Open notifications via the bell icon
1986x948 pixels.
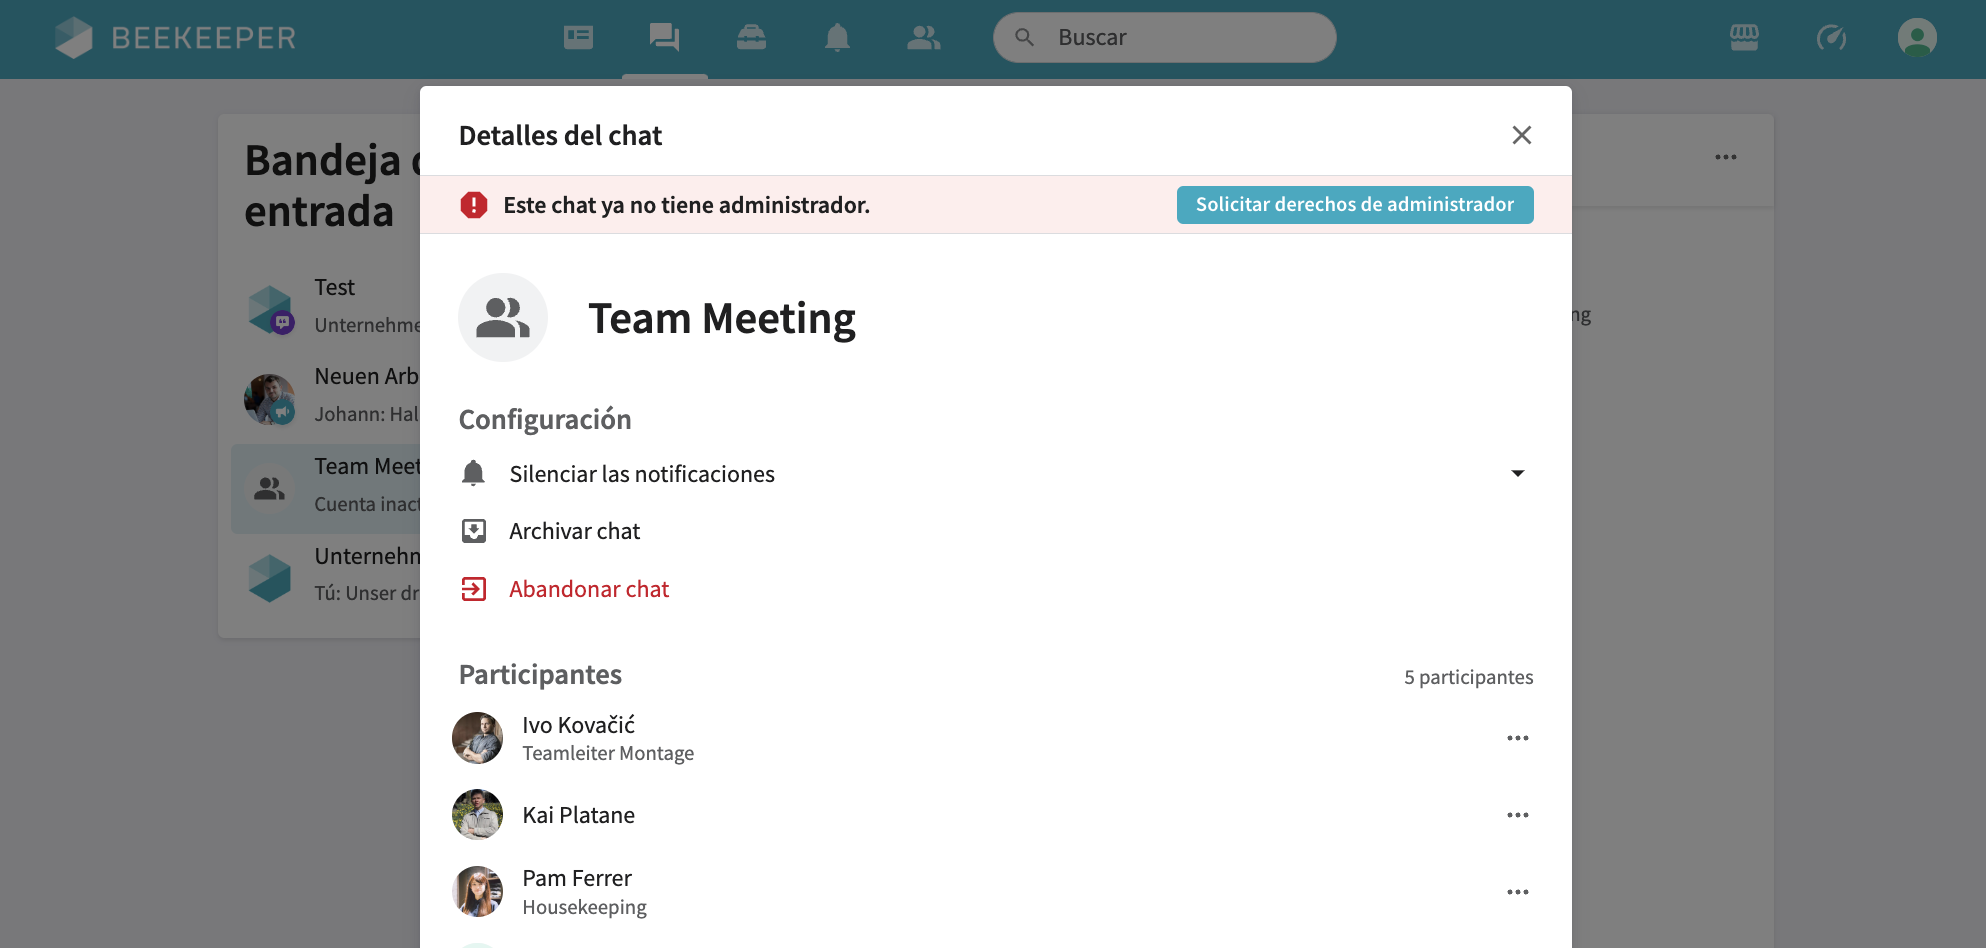point(837,37)
